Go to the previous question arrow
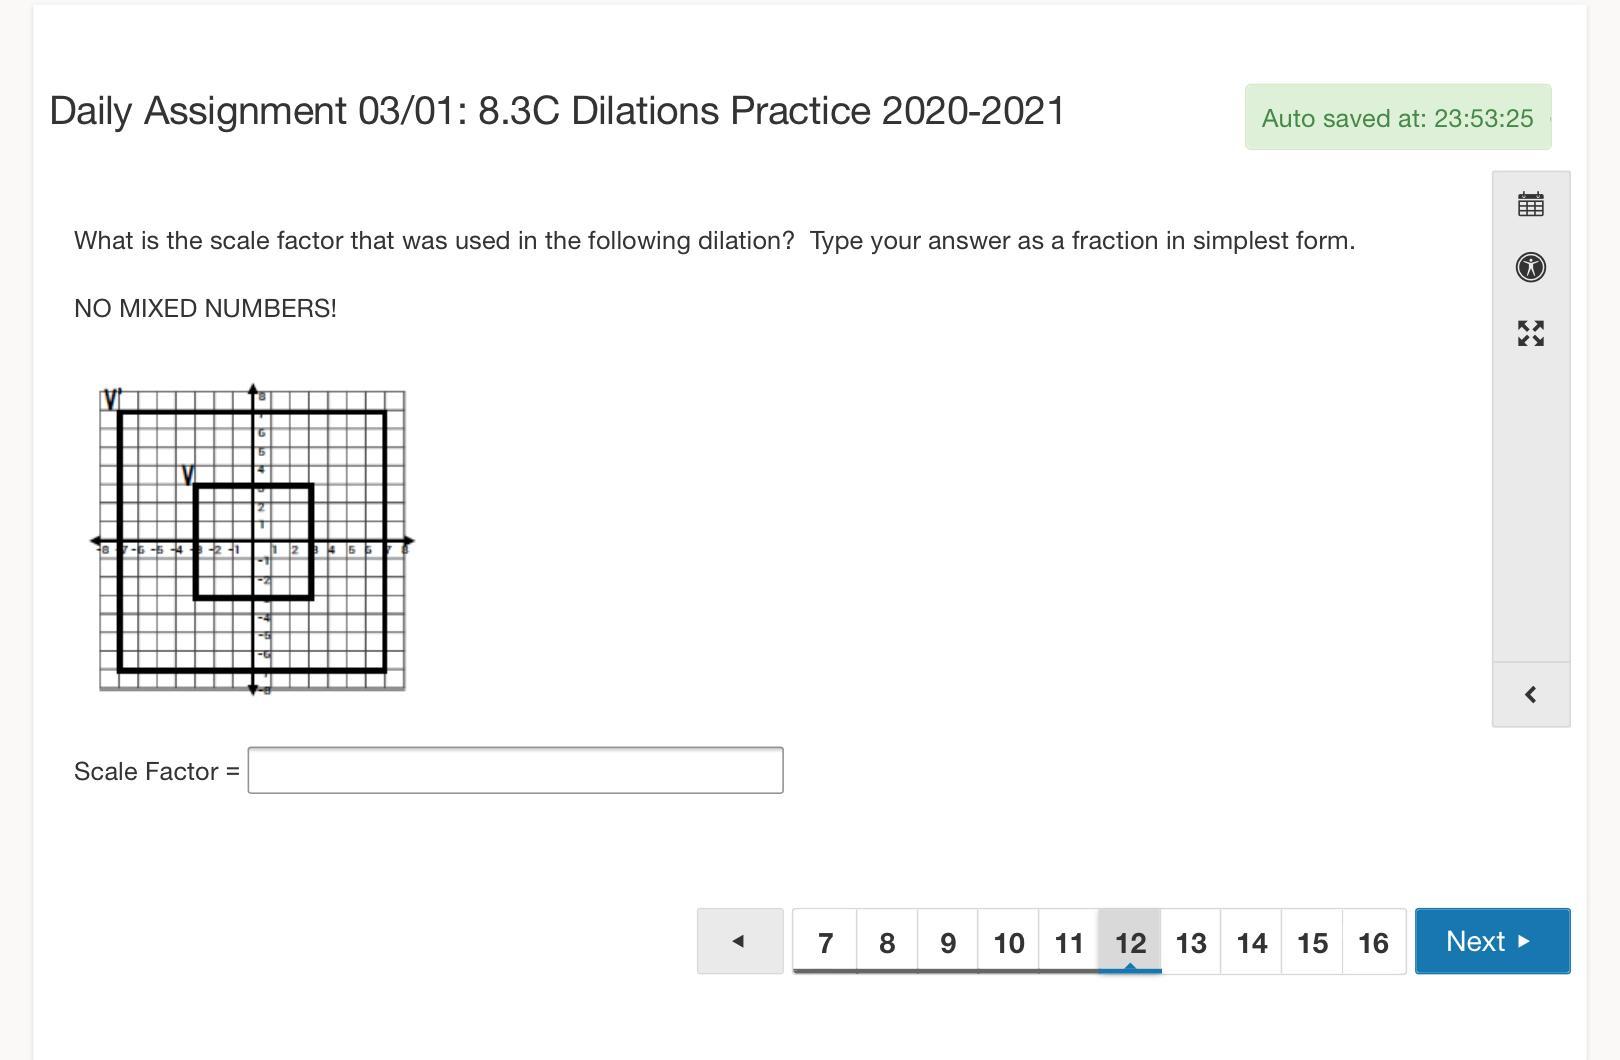The image size is (1620, 1060). point(739,941)
